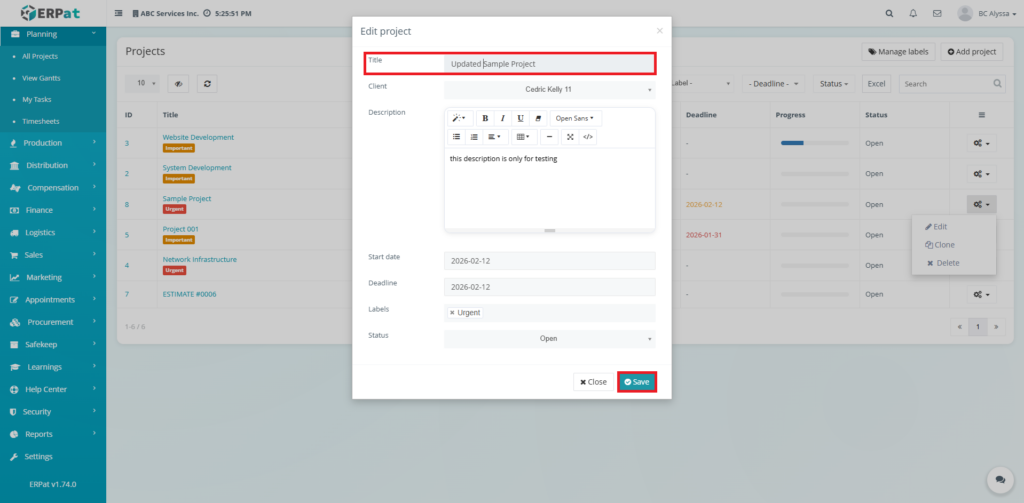
Task: Open the Network Infrastructure project link
Action: (199, 259)
